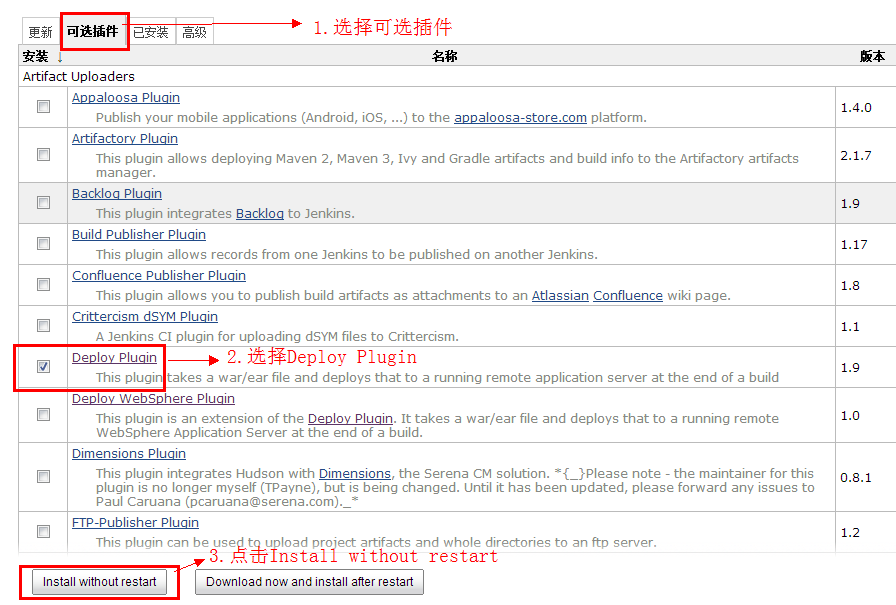Check the Artifactory Plugin for installation
896x605 pixels.
click(x=41, y=155)
